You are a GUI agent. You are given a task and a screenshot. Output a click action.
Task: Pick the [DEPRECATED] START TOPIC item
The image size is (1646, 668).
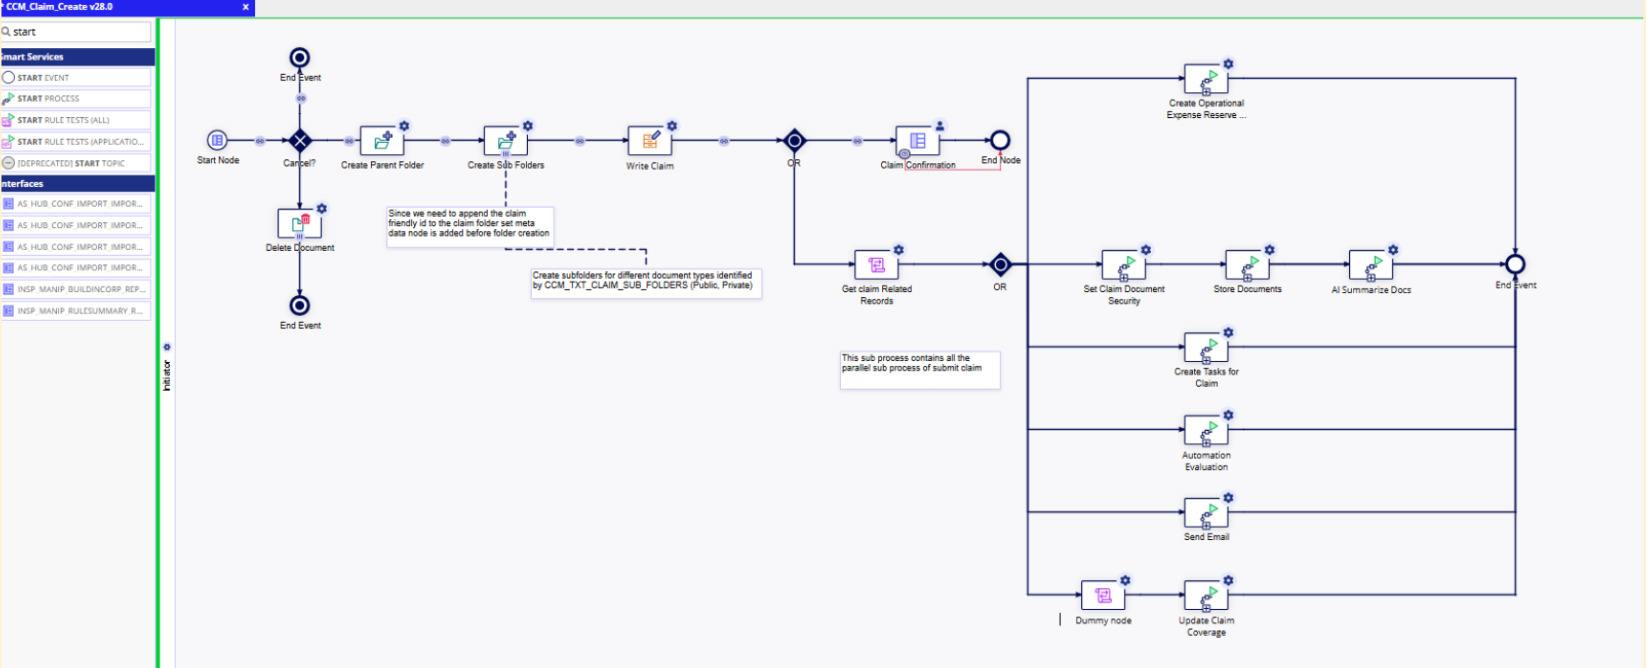pyautogui.click(x=76, y=163)
